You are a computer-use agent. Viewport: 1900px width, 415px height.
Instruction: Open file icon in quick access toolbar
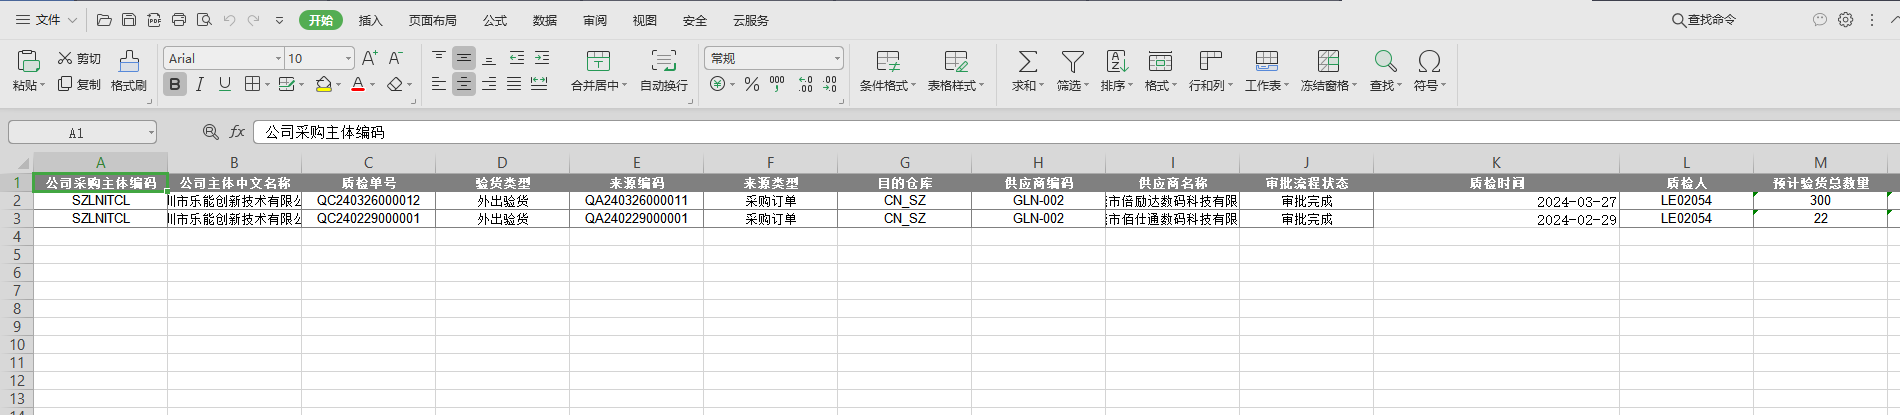point(104,20)
